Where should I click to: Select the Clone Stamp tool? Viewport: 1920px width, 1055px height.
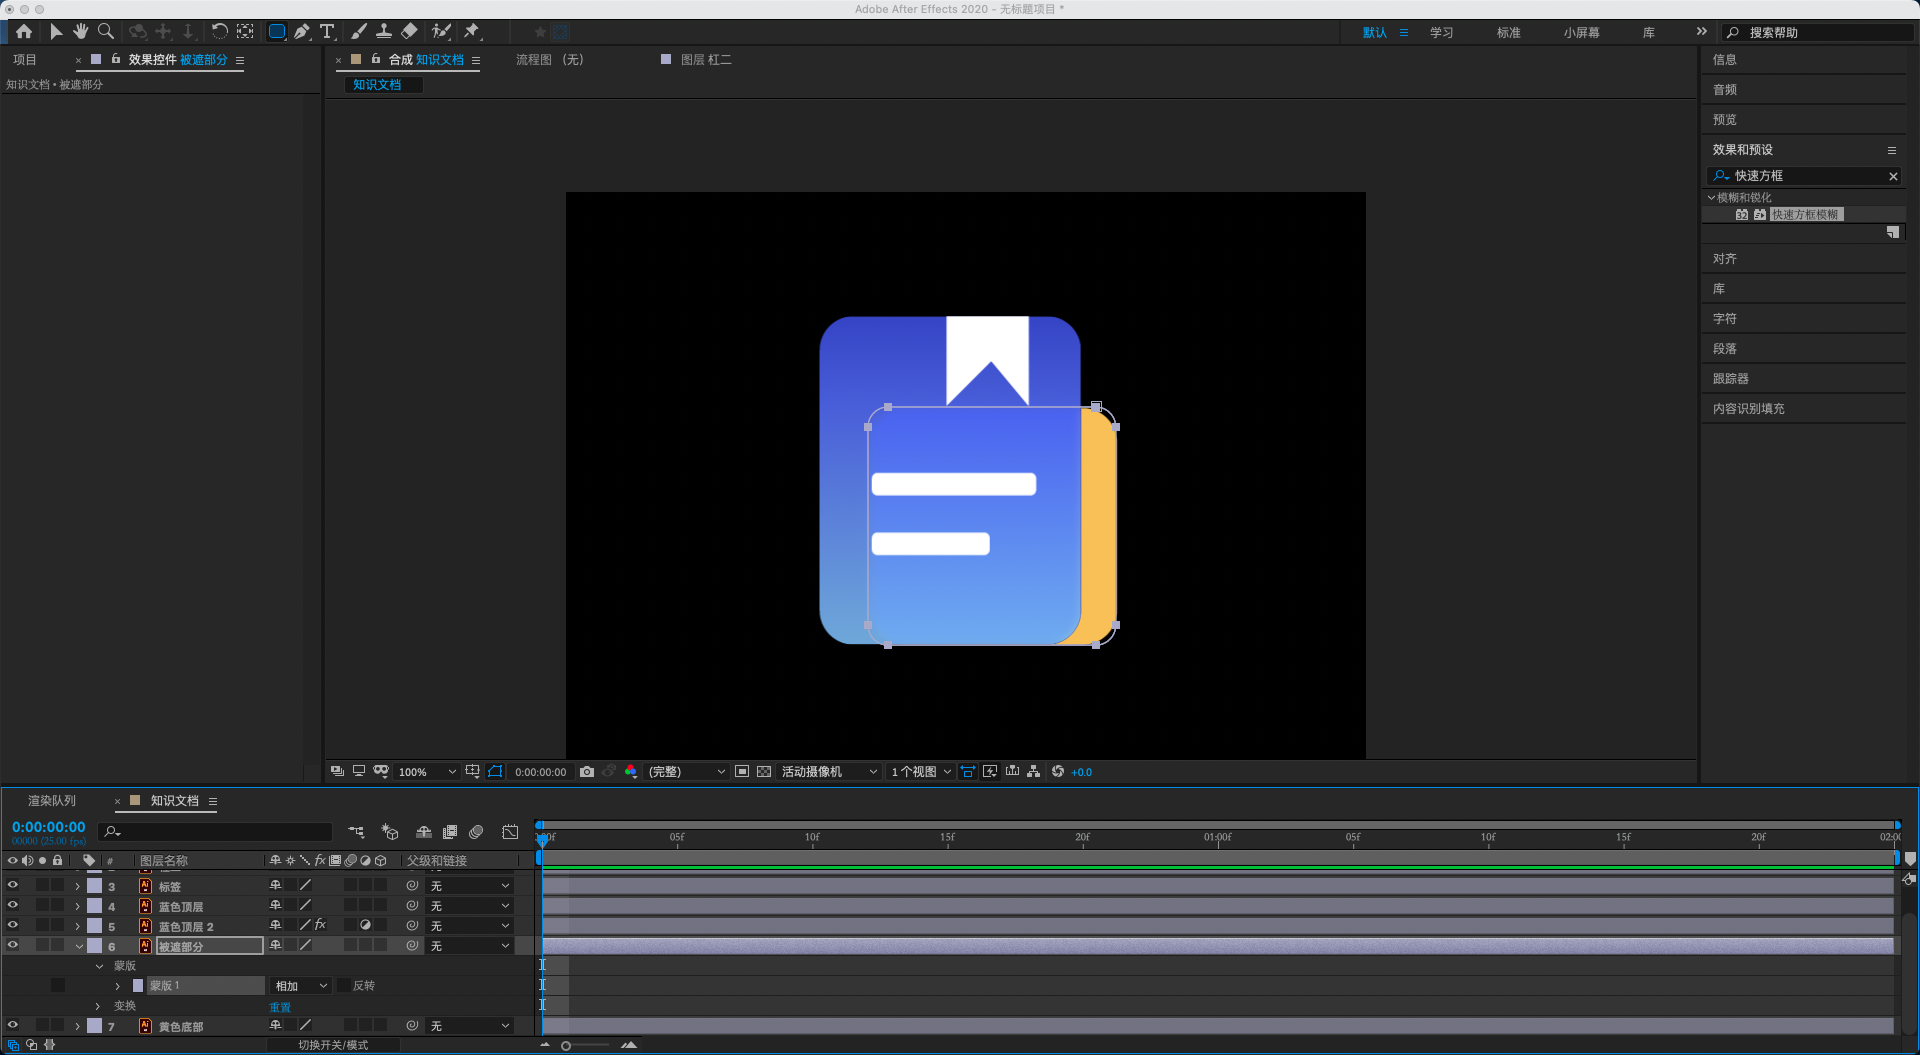[x=384, y=32]
